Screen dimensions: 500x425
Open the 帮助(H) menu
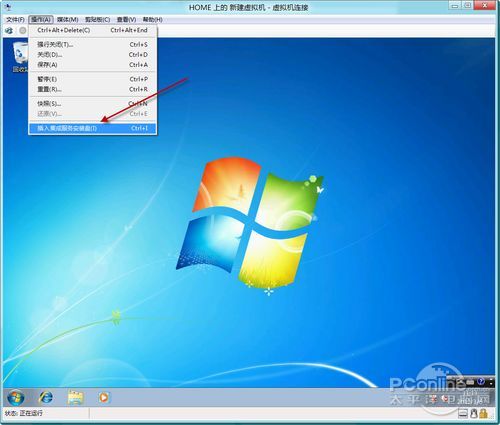(x=153, y=20)
